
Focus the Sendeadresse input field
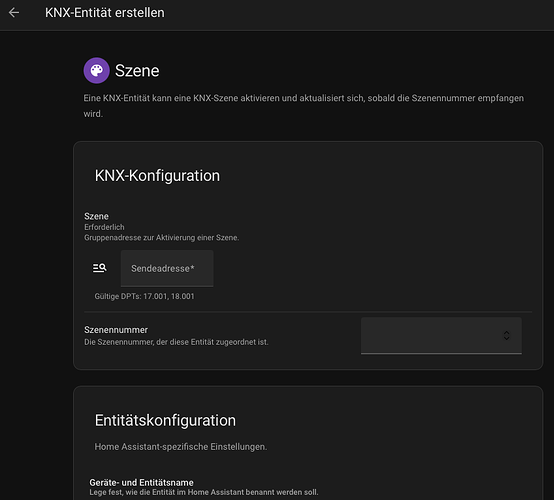167,269
